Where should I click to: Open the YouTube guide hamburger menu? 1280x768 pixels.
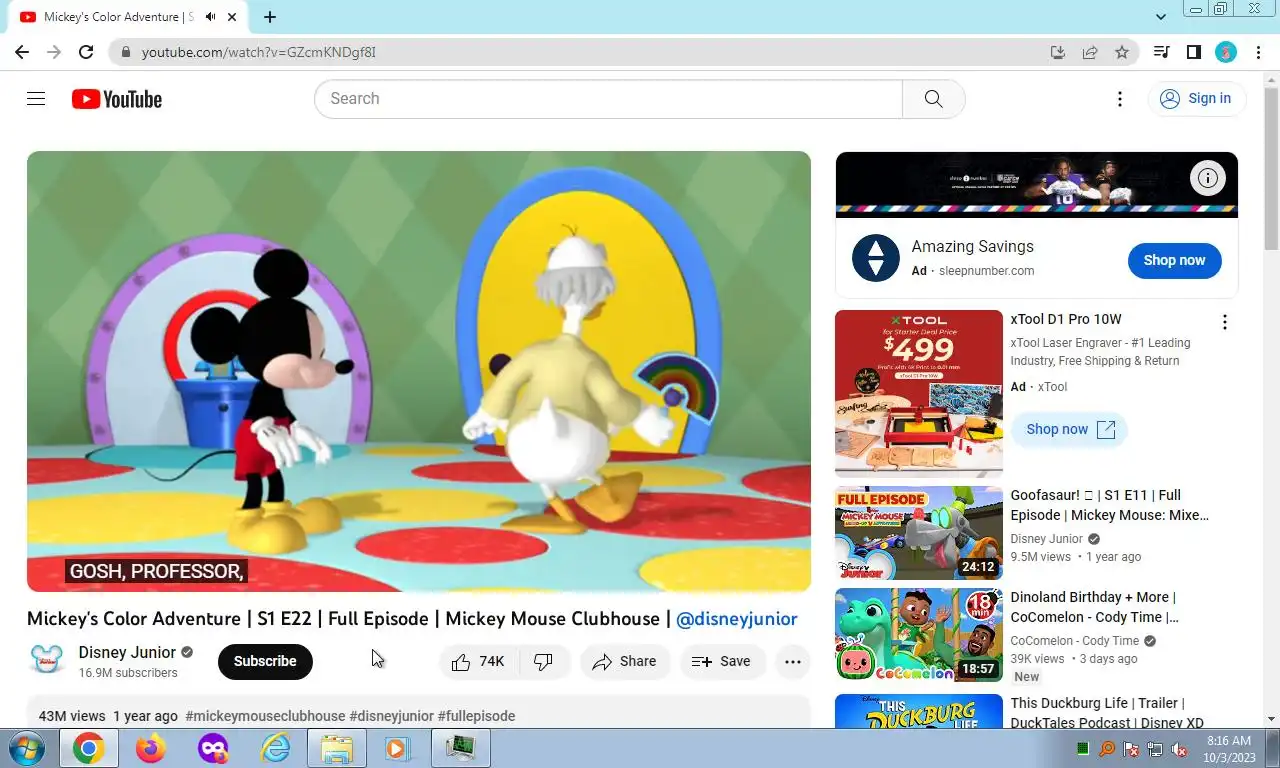36,98
